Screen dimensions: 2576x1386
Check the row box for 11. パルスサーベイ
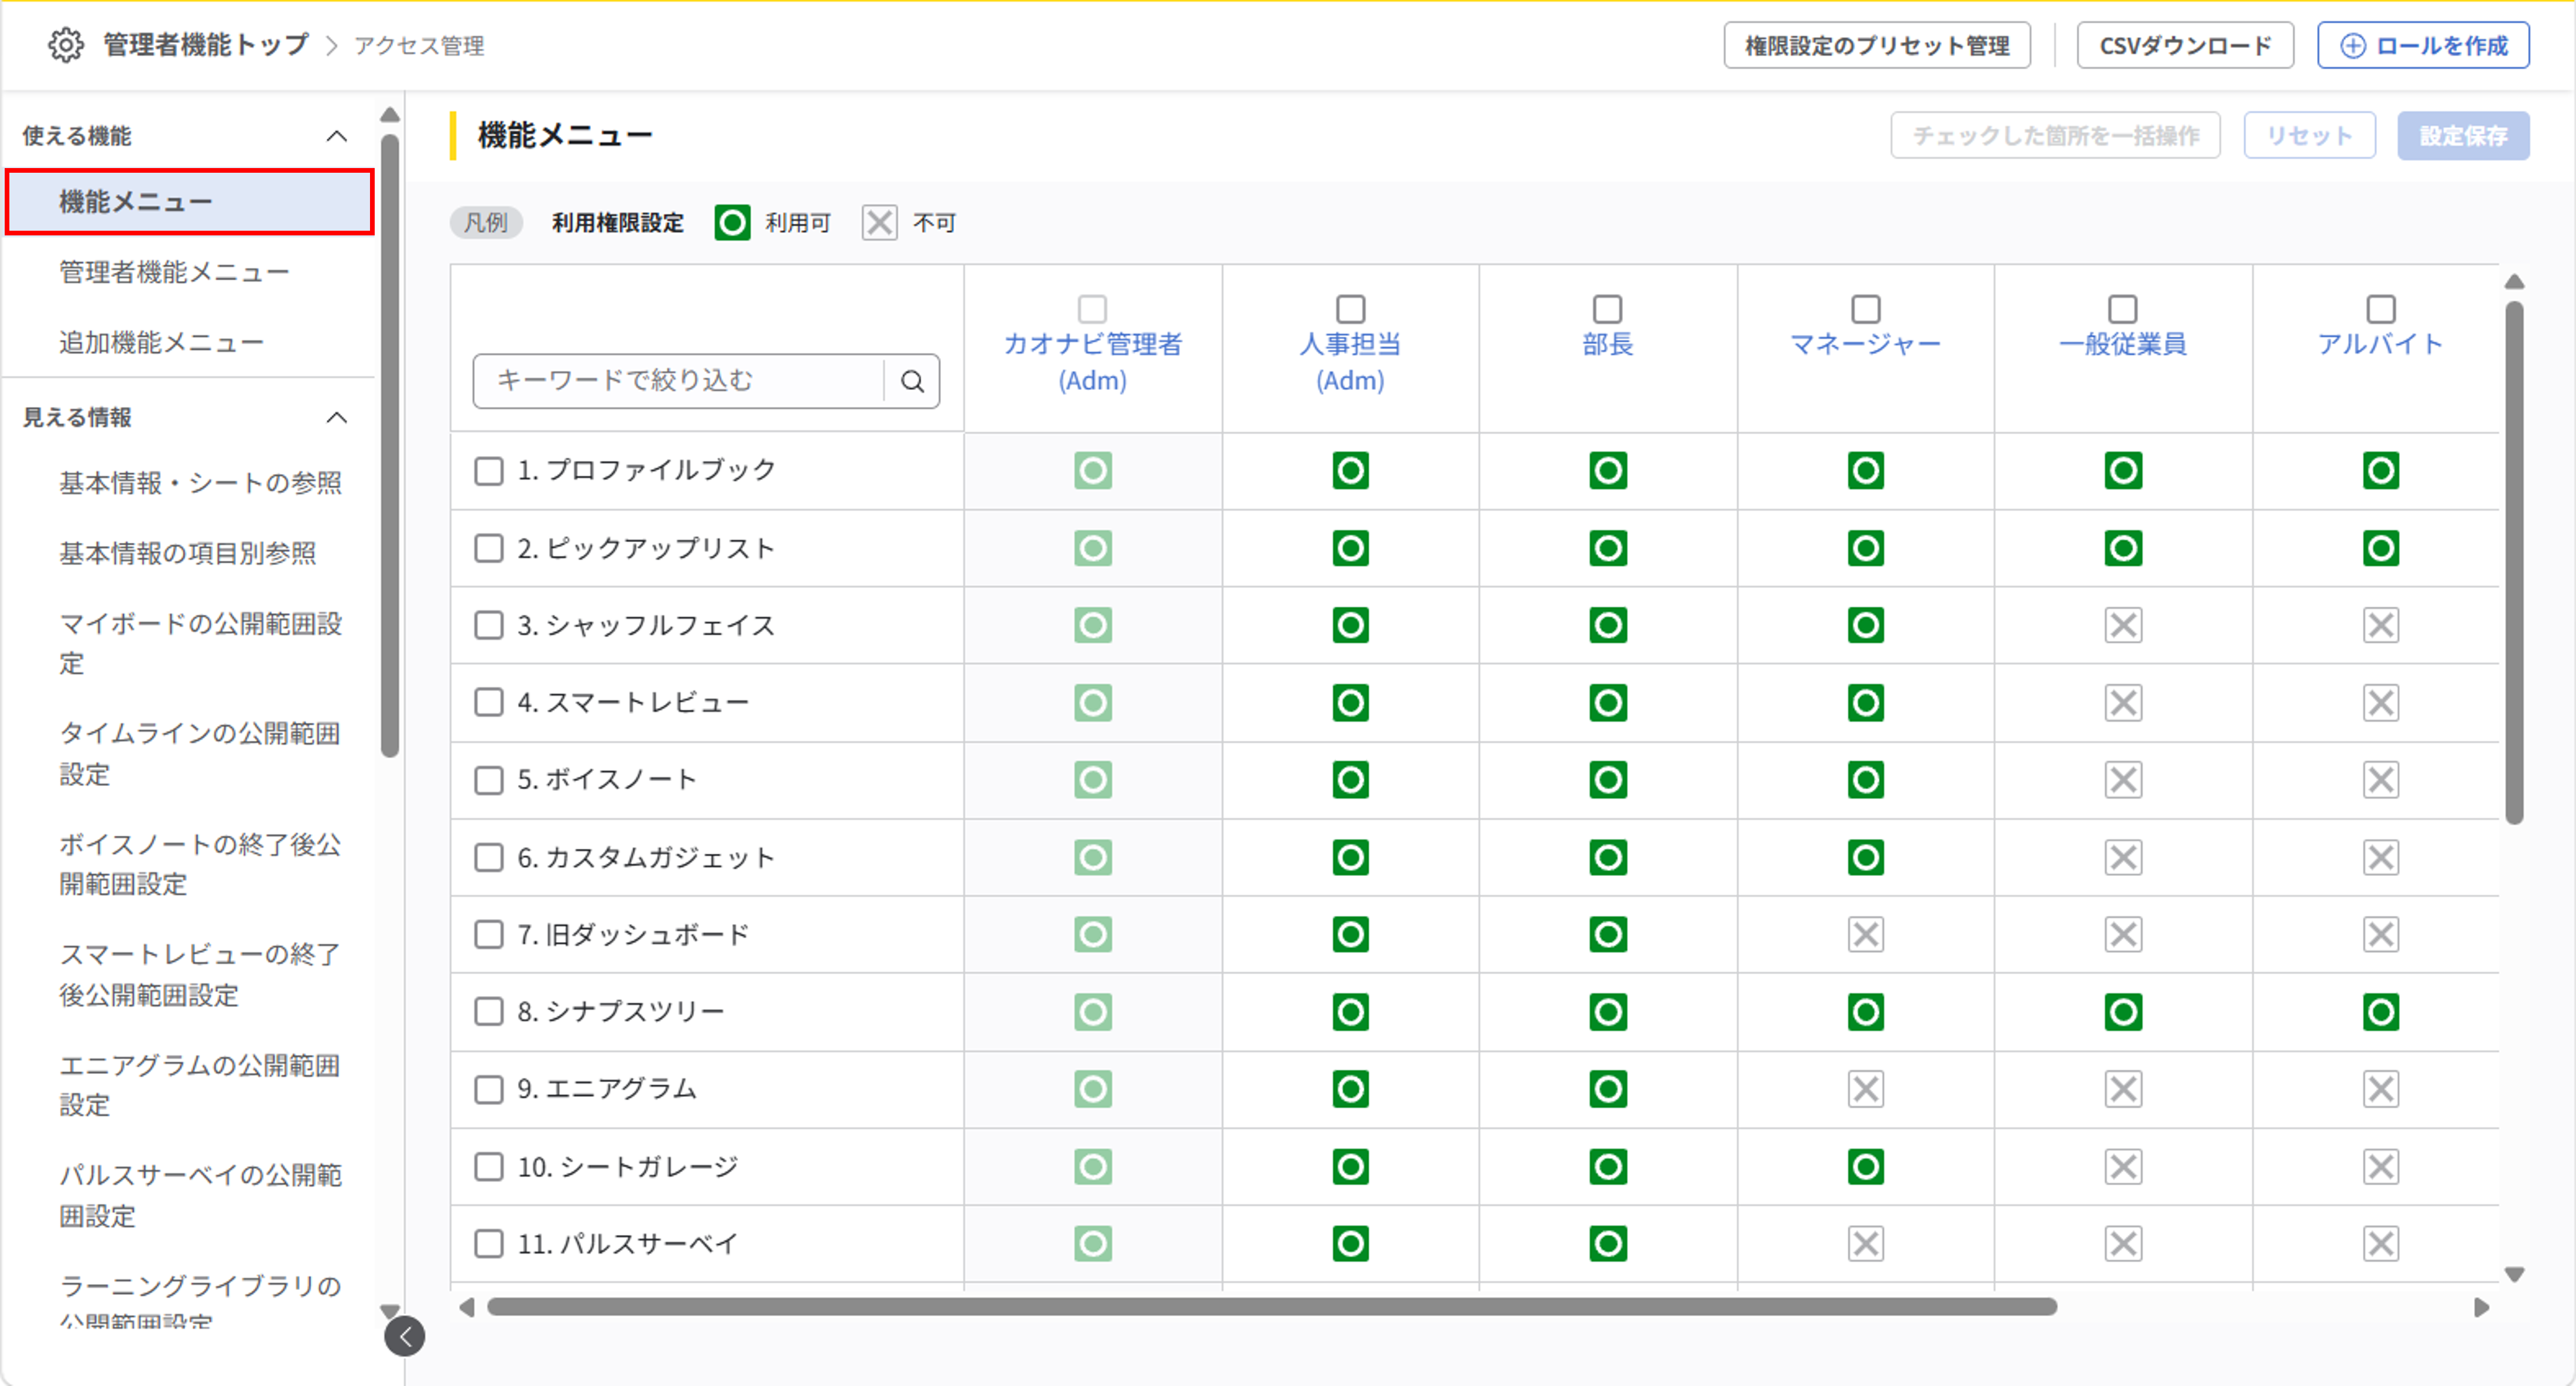(489, 1244)
